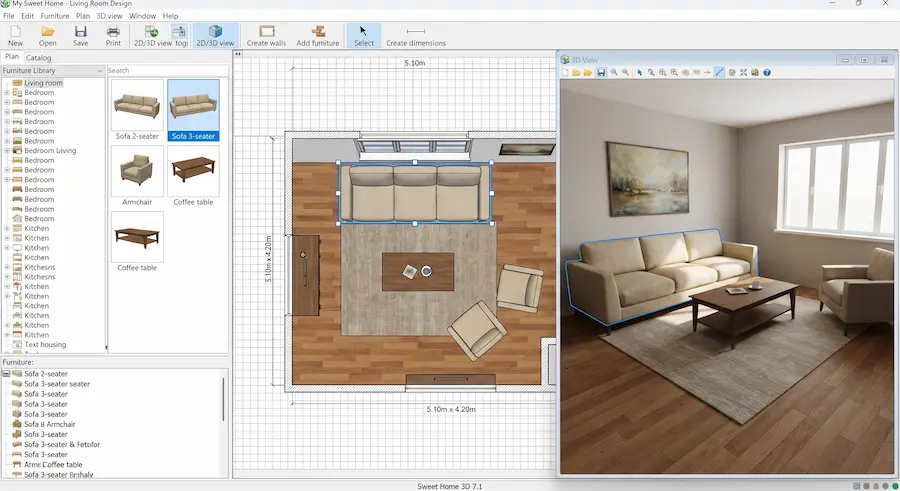Switch to the Catalog tab
900x491 pixels.
pos(38,57)
